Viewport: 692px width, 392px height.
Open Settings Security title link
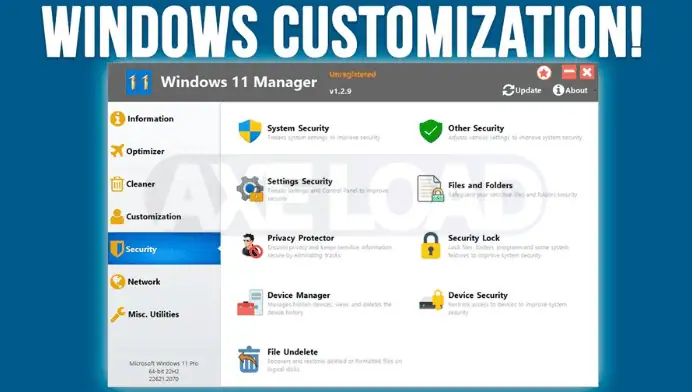(300, 181)
